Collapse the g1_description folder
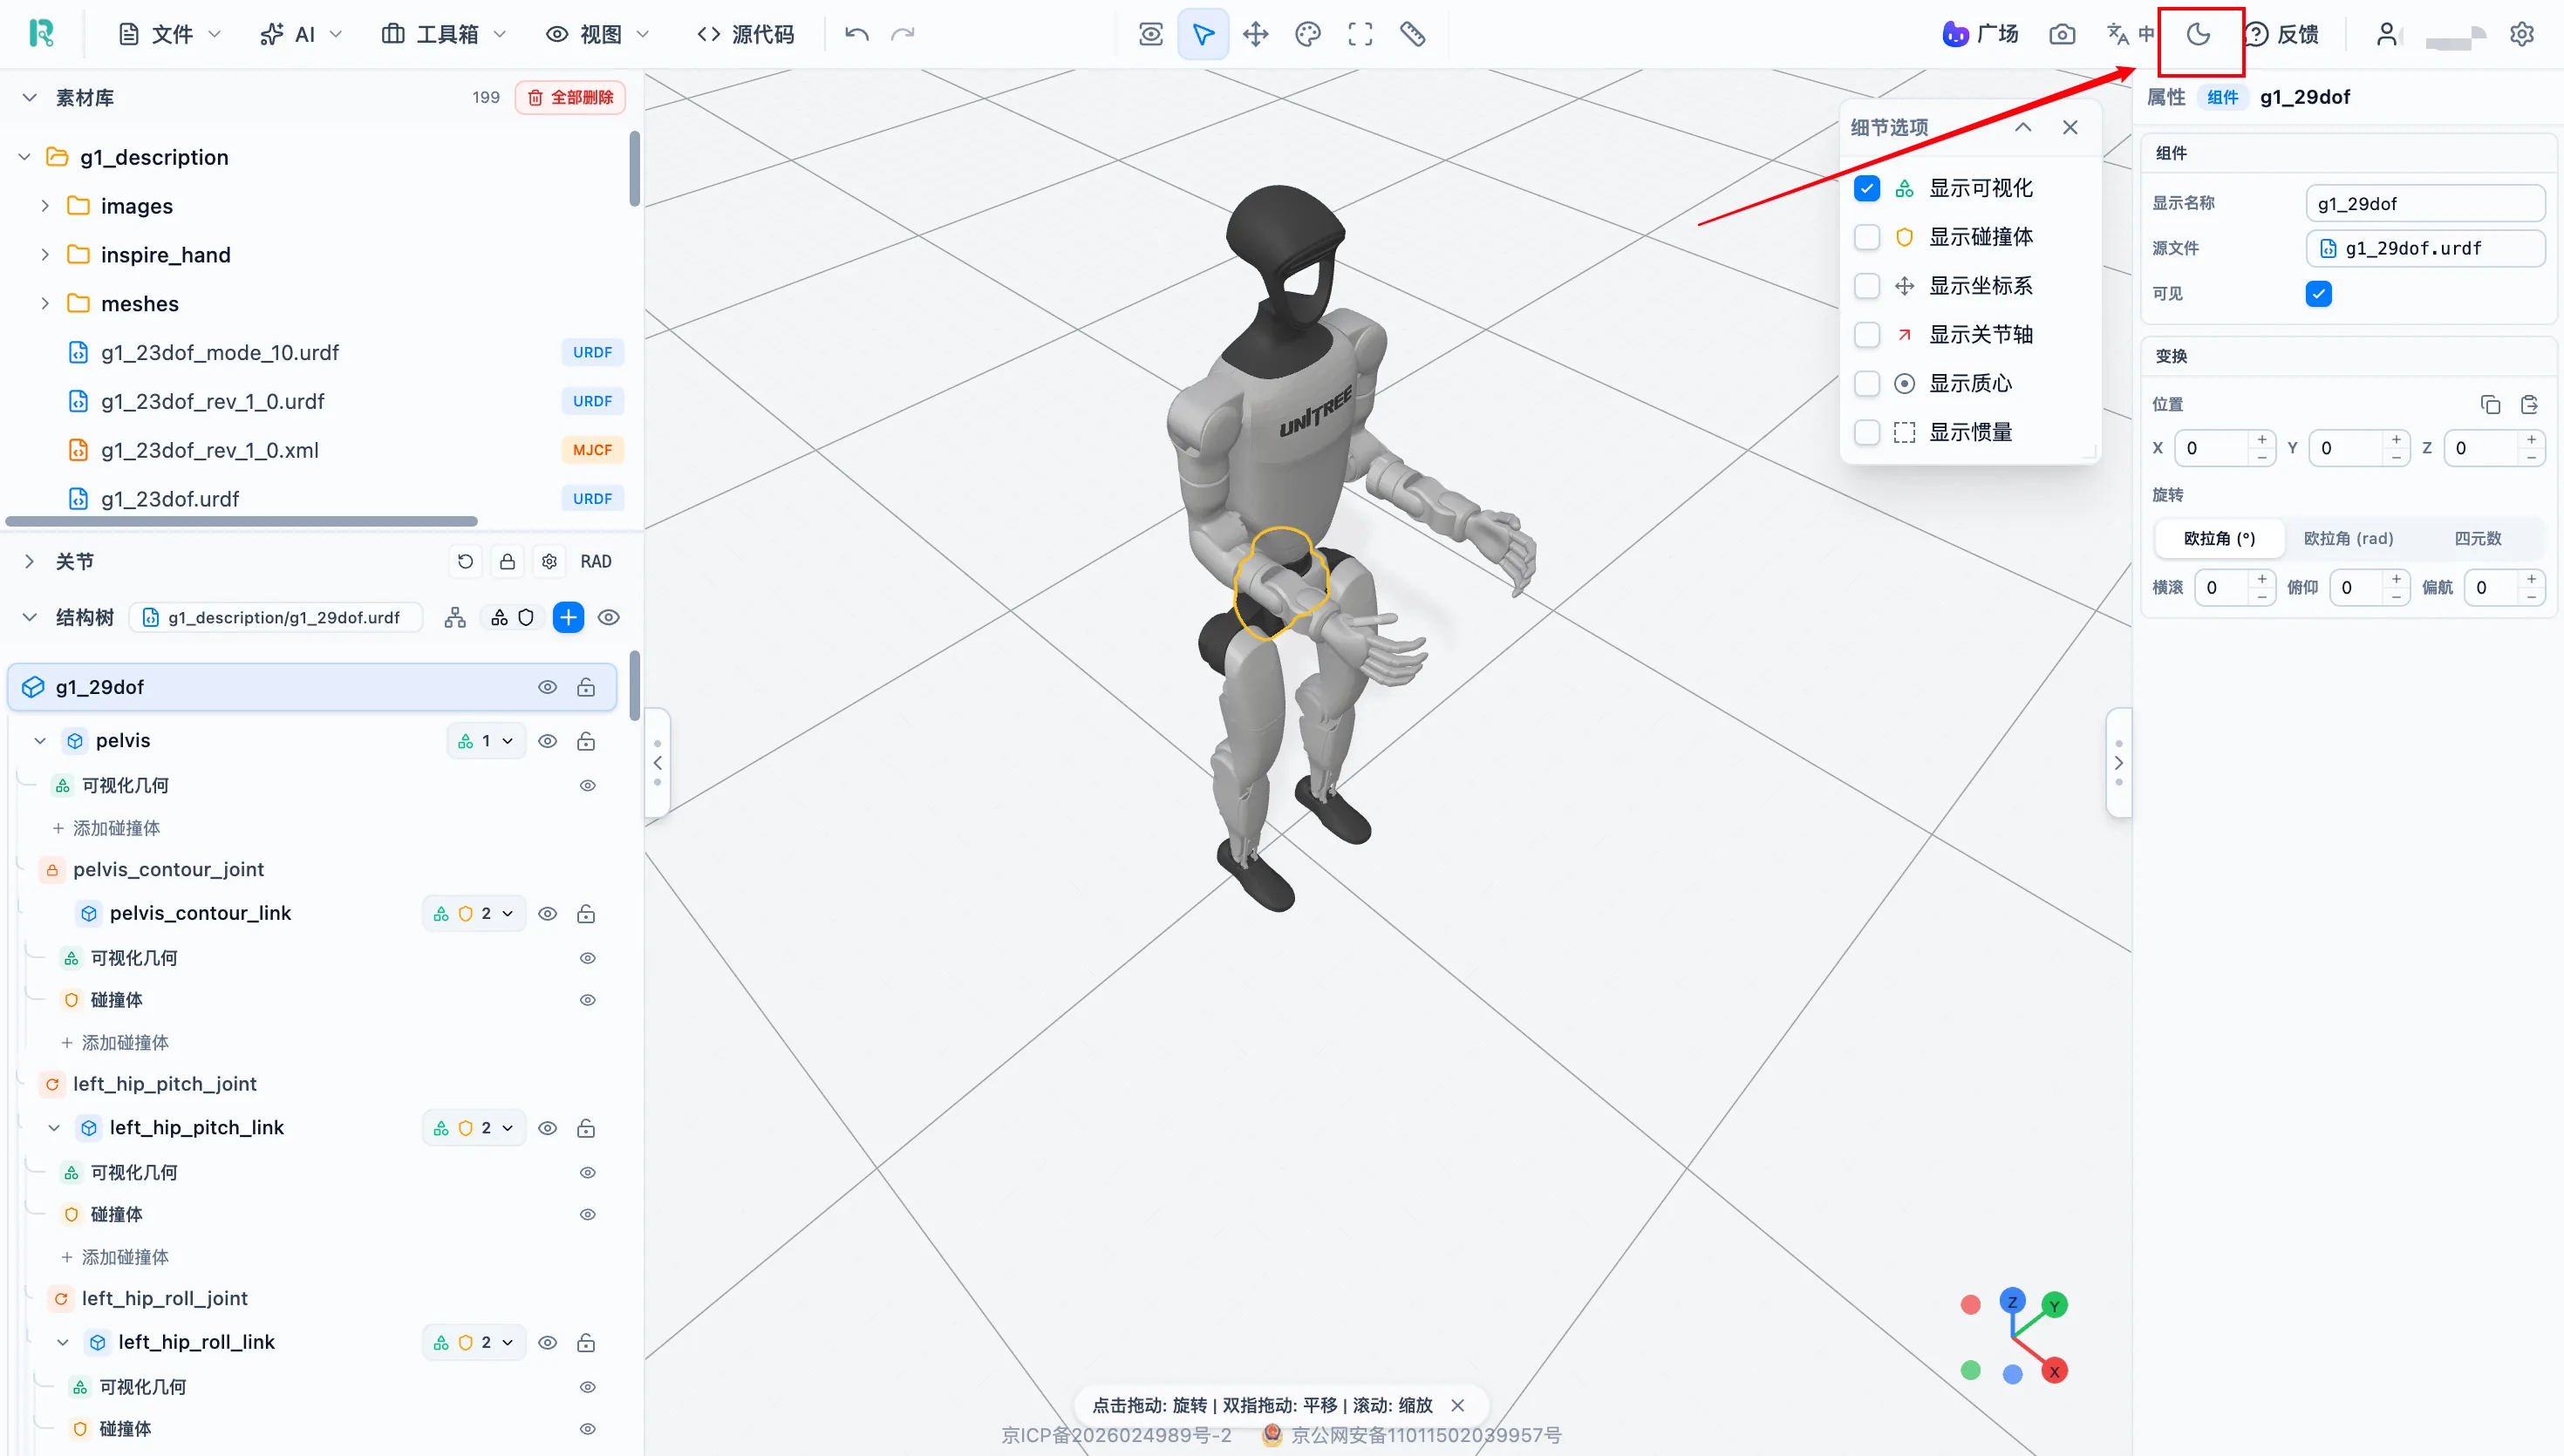The width and height of the screenshot is (2564, 1456). 25,157
